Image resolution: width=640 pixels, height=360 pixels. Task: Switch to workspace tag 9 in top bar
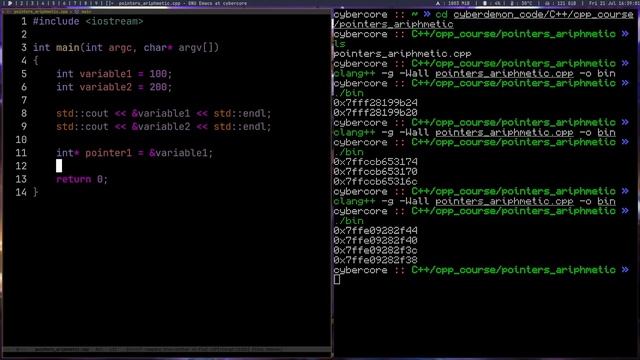coord(96,3)
